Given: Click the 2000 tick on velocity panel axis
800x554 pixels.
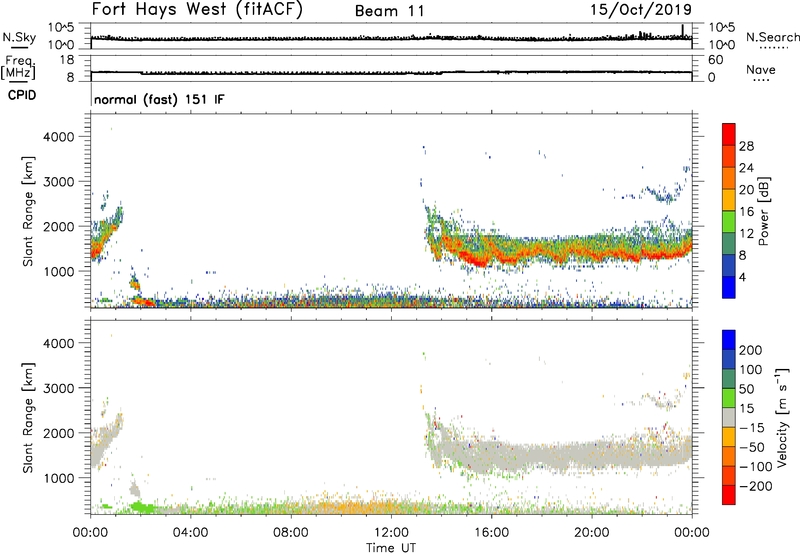Looking at the screenshot, I should tap(59, 433).
